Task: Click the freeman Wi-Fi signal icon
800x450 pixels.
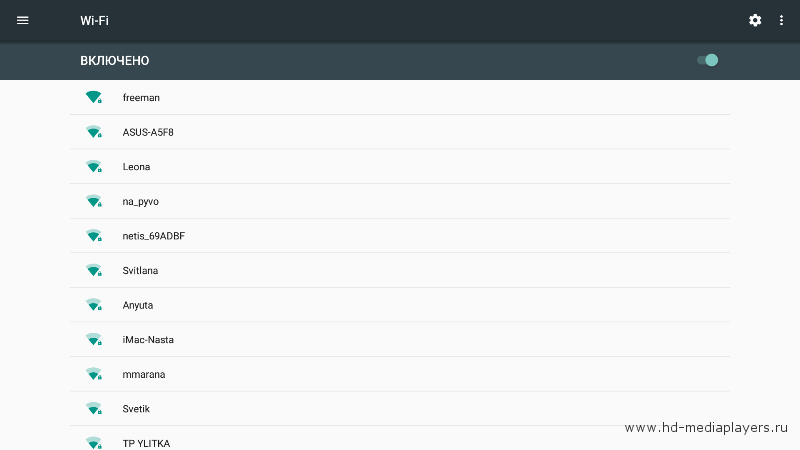Action: click(x=94, y=97)
